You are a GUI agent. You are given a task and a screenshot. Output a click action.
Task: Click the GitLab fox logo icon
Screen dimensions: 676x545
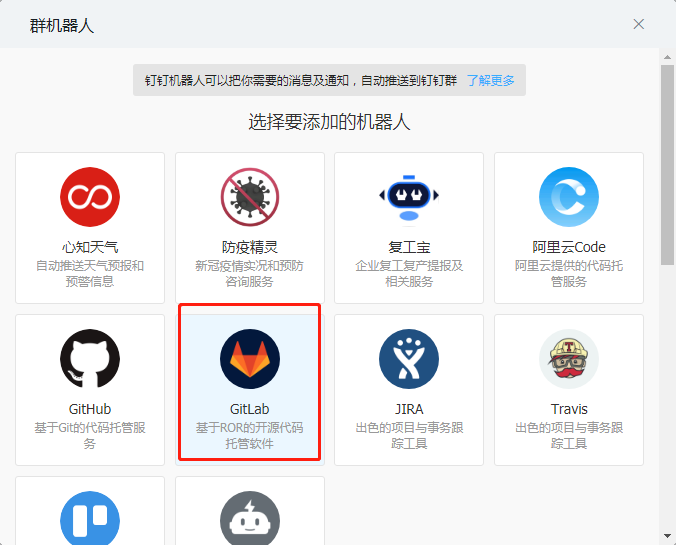click(x=250, y=359)
